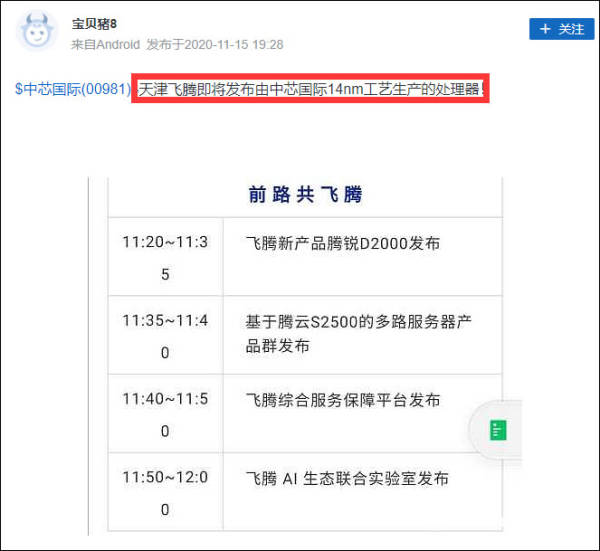600x551 pixels.
Task: Click the 飞腾综合服务保障平台发布 row text
Action: [x=343, y=400]
